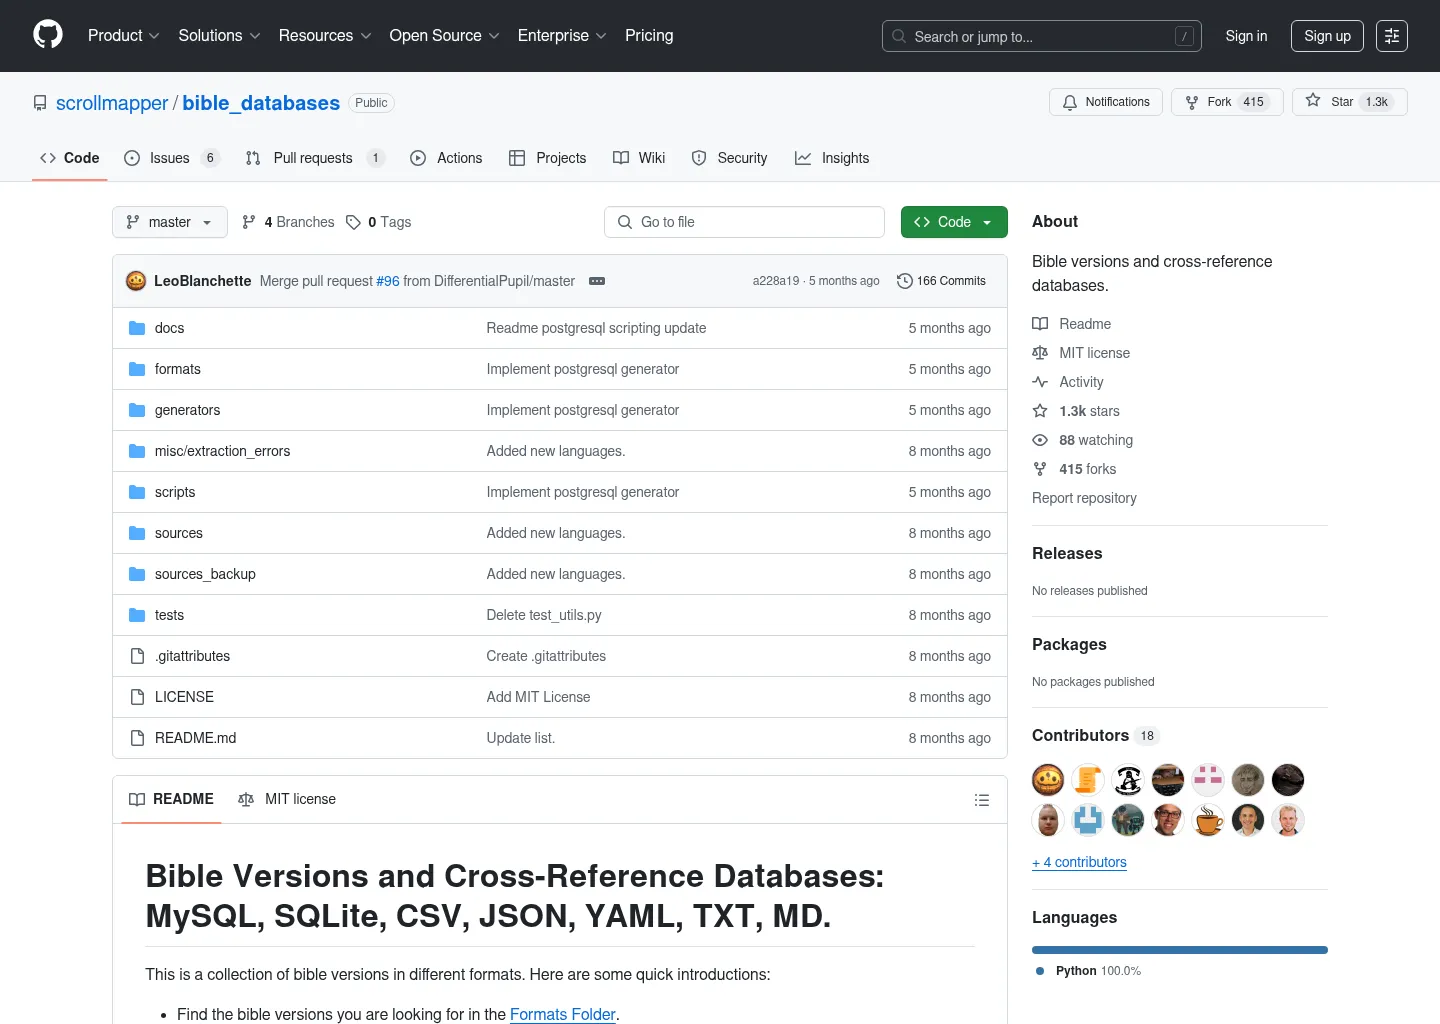This screenshot has height=1024, width=1440.
Task: Click the docs folder icon
Action: click(137, 328)
